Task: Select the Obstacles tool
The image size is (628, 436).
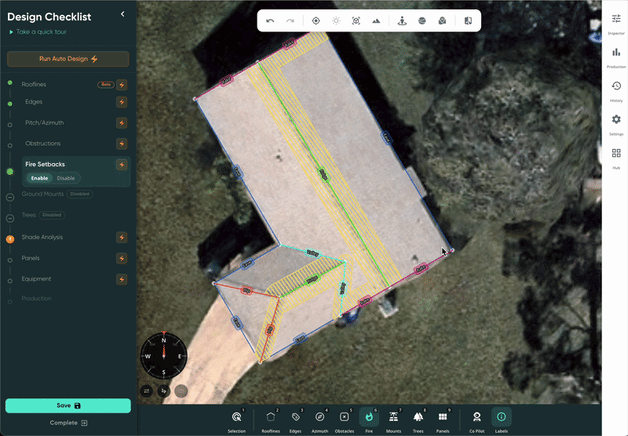Action: point(344,420)
